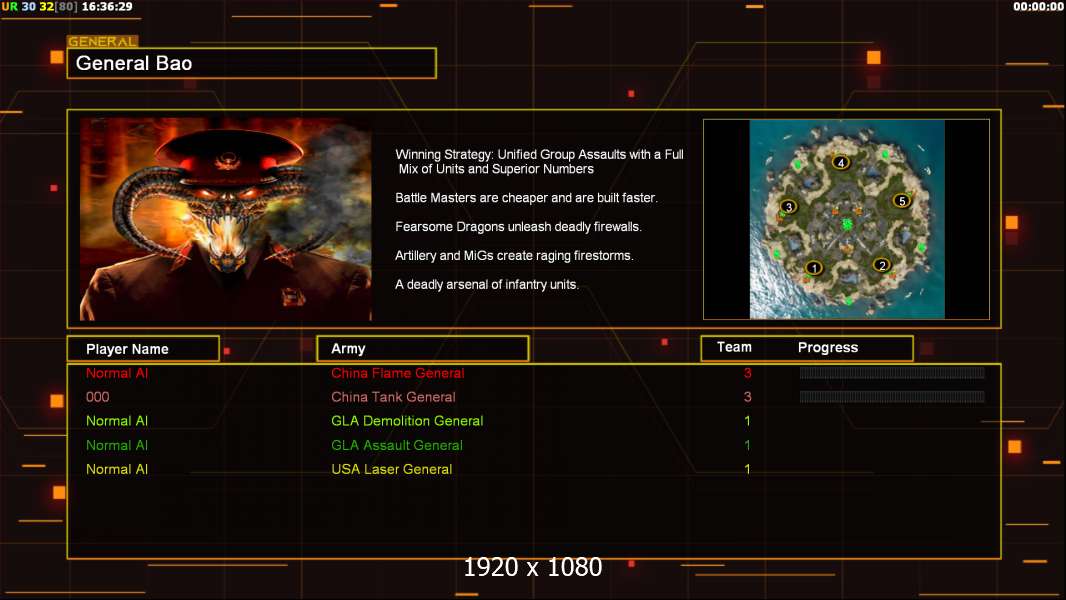The image size is (1066, 600).
Task: Click 'Battle Masters are cheaper' line
Action: [526, 198]
